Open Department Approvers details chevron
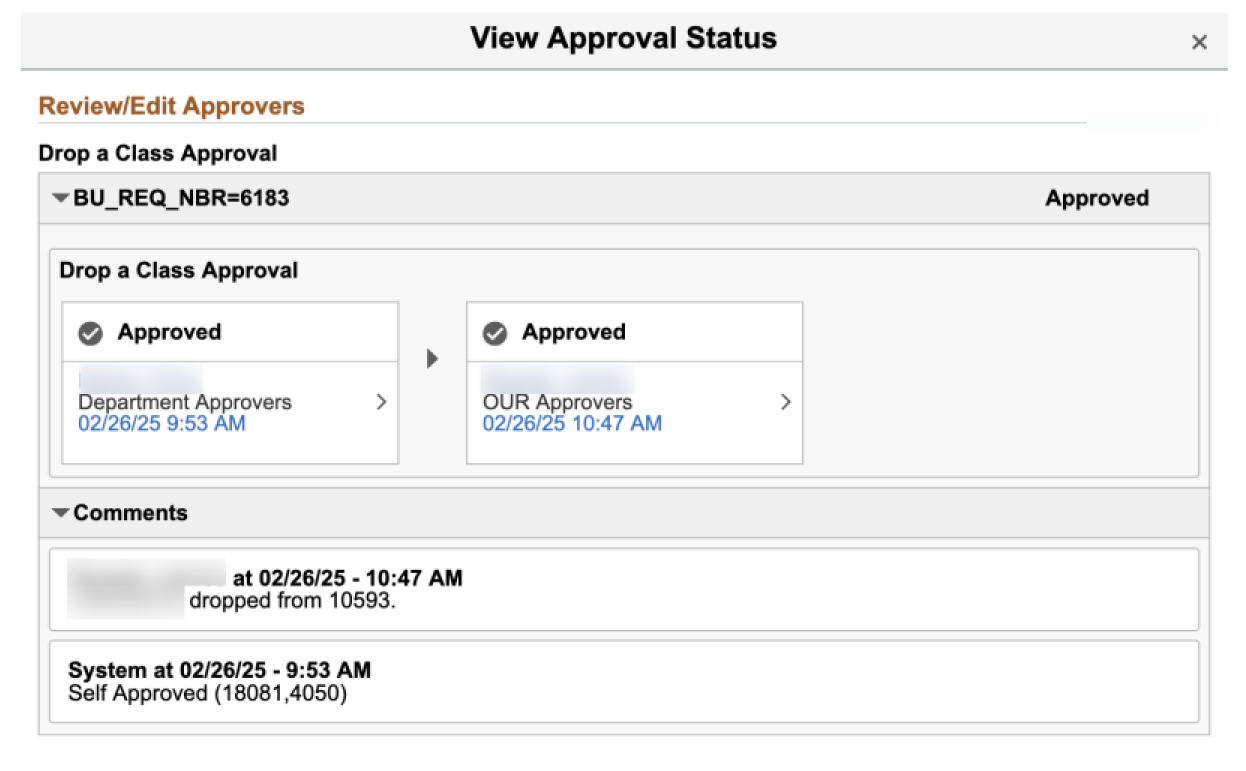 pyautogui.click(x=381, y=402)
